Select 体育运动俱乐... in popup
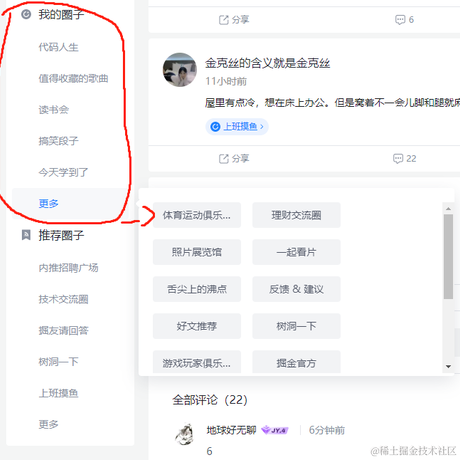Image resolution: width=460 pixels, height=460 pixels. click(x=197, y=215)
